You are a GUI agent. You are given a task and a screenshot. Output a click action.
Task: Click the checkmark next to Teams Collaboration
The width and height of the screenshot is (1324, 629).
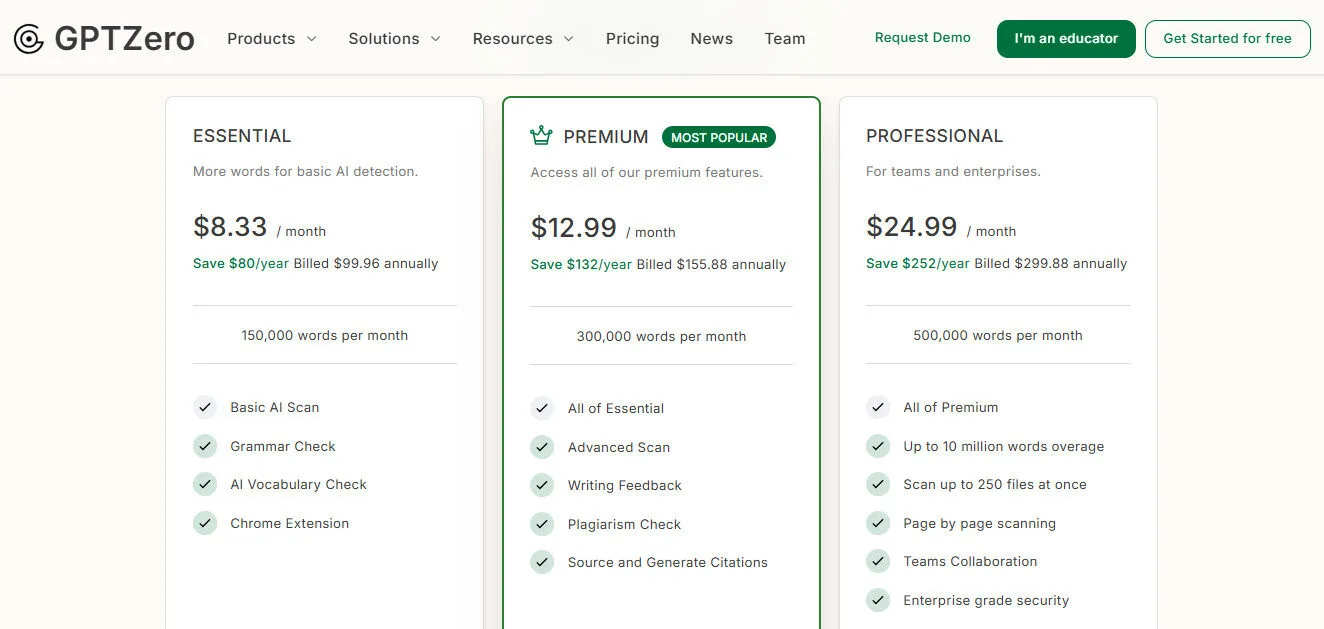[x=878, y=561]
